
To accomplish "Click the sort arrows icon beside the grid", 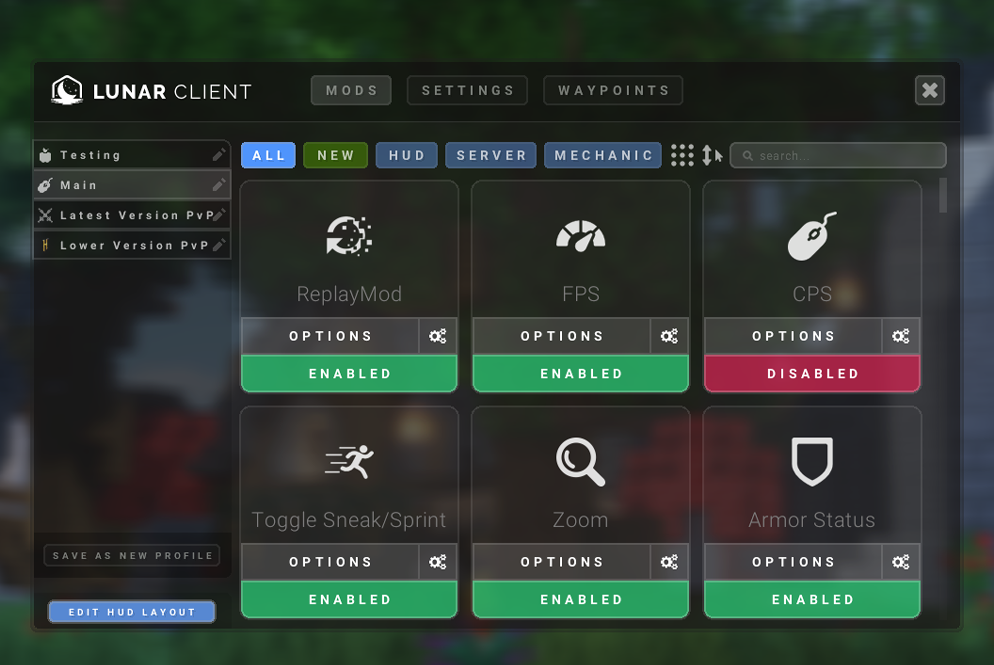I will click(x=711, y=155).
